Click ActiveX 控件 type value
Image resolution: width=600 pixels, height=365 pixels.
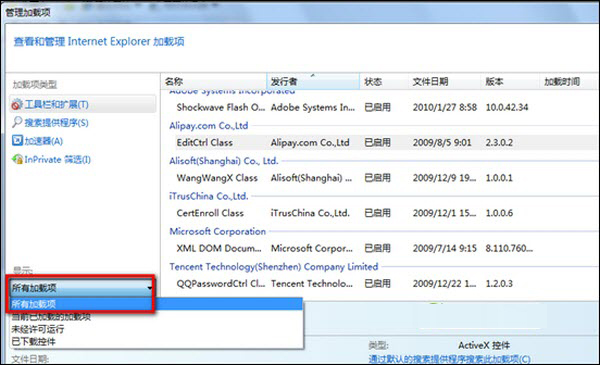484,345
